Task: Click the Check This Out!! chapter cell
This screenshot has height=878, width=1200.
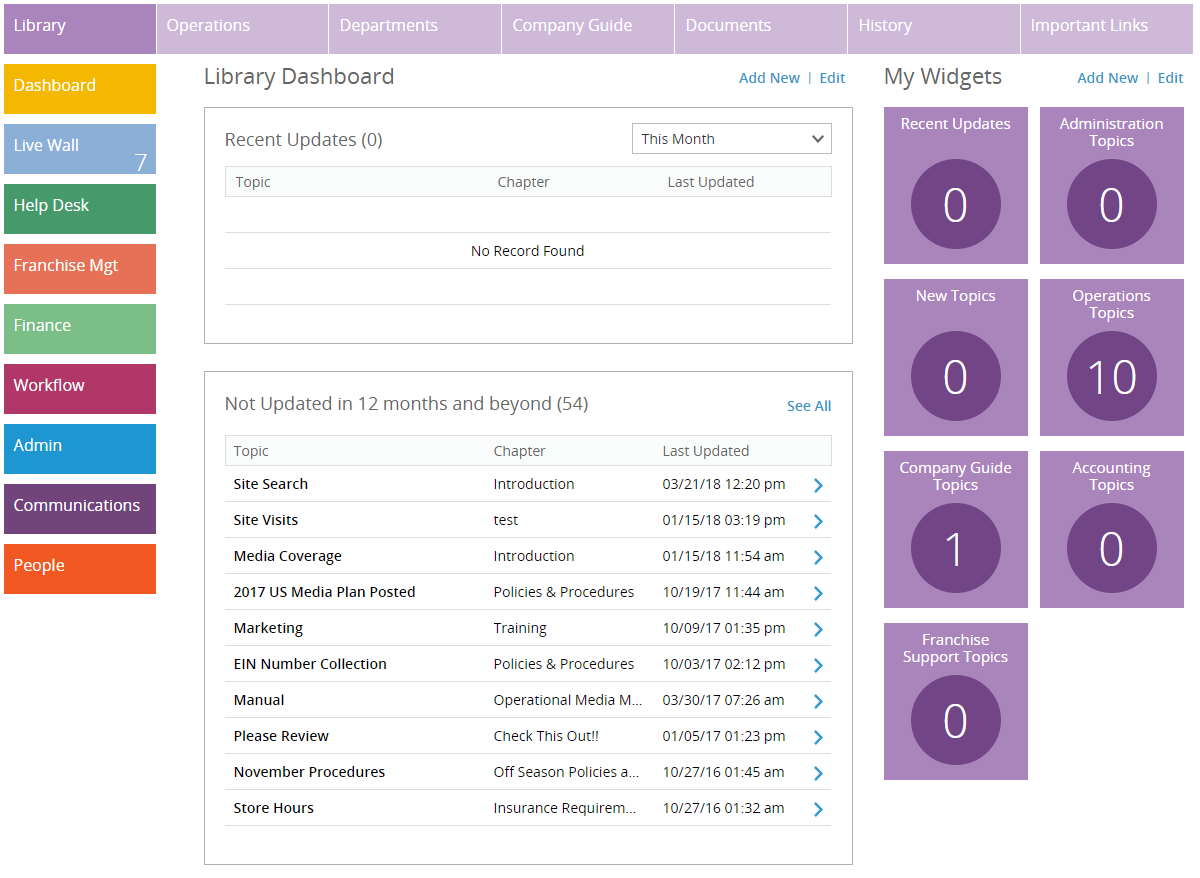Action: (546, 736)
